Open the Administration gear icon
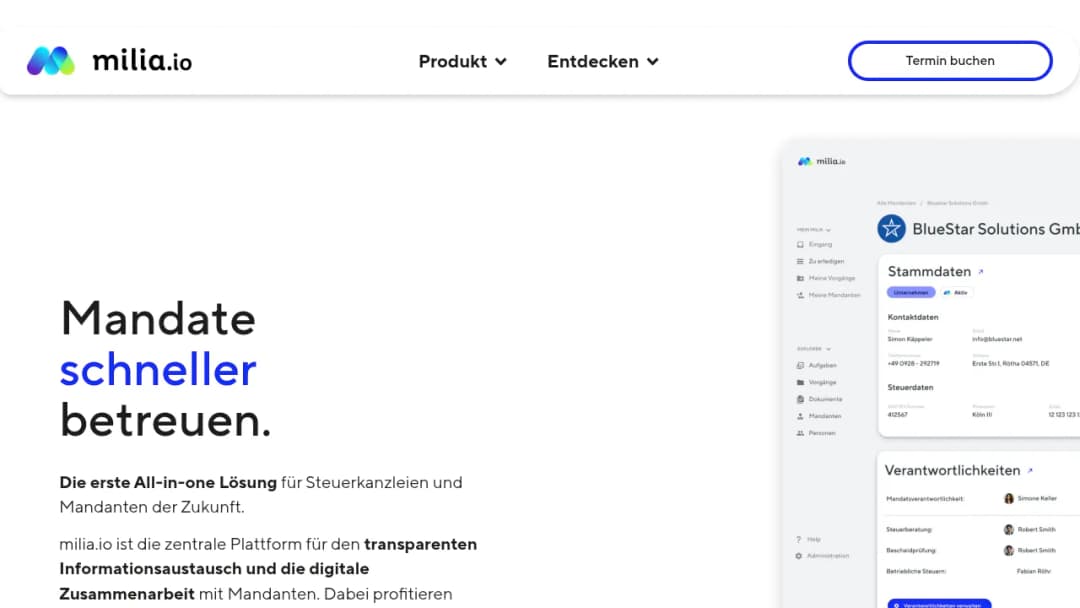 (x=799, y=556)
